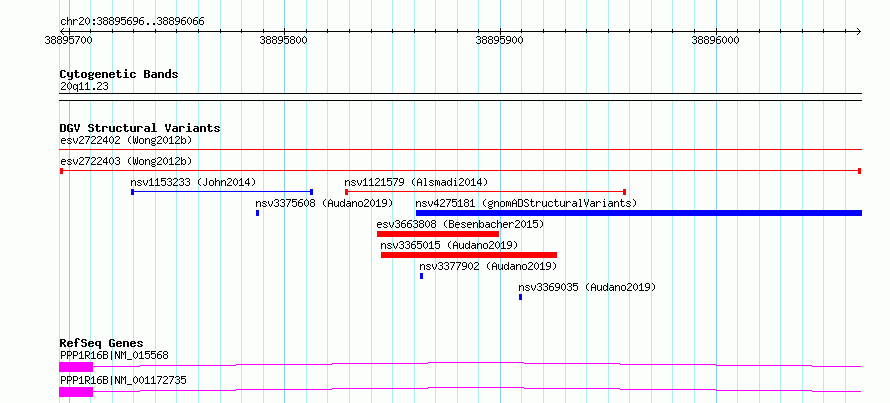
Task: Open the nsv1153233 (John2014) label
Action: pyautogui.click(x=194, y=182)
